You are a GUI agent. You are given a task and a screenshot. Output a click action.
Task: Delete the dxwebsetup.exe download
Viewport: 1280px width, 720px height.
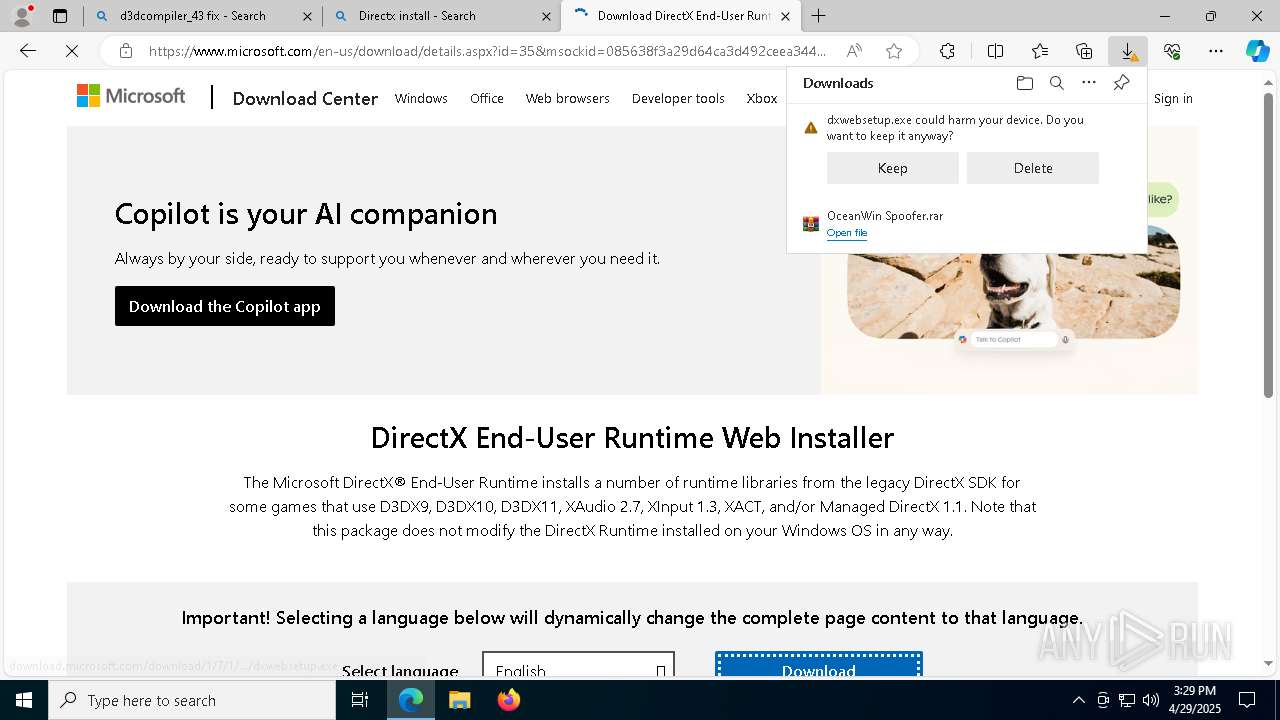1033,168
